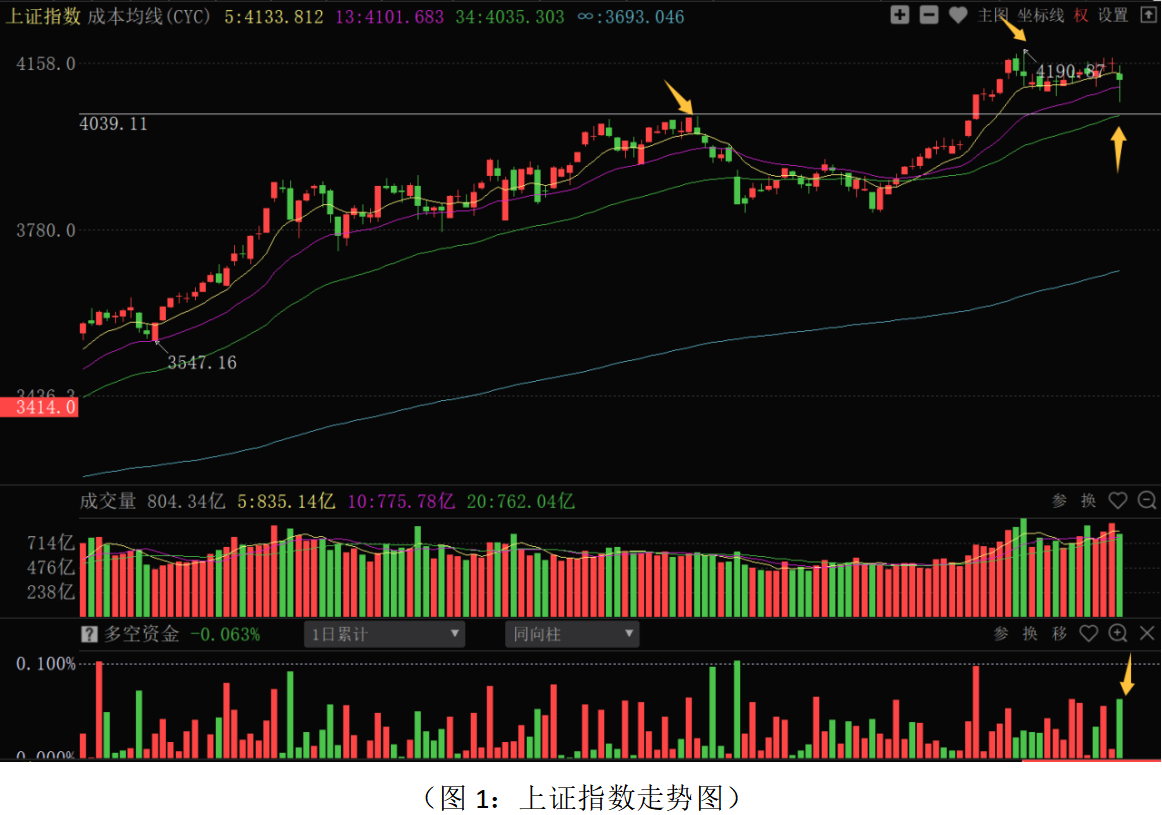This screenshot has width=1162, height=815.
Task: Click the minus zoom-out icon at chart top
Action: click(x=929, y=15)
